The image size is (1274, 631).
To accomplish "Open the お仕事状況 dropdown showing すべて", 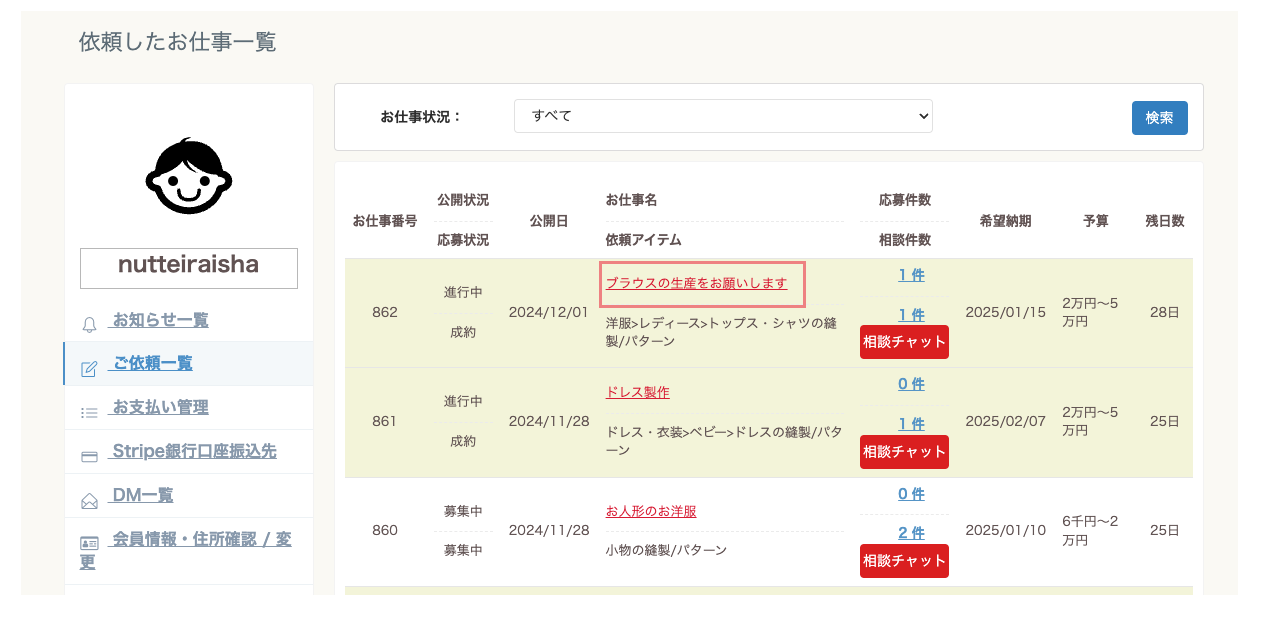I will click(723, 116).
